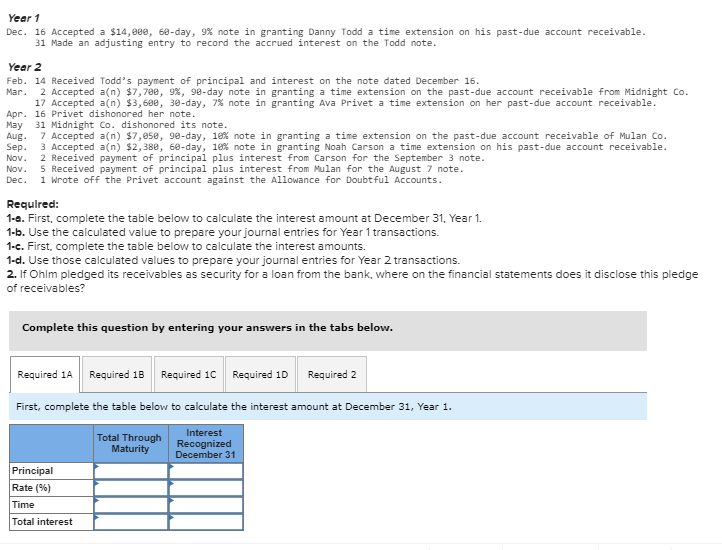Click requirement 2 pledged receivables question

352,281
